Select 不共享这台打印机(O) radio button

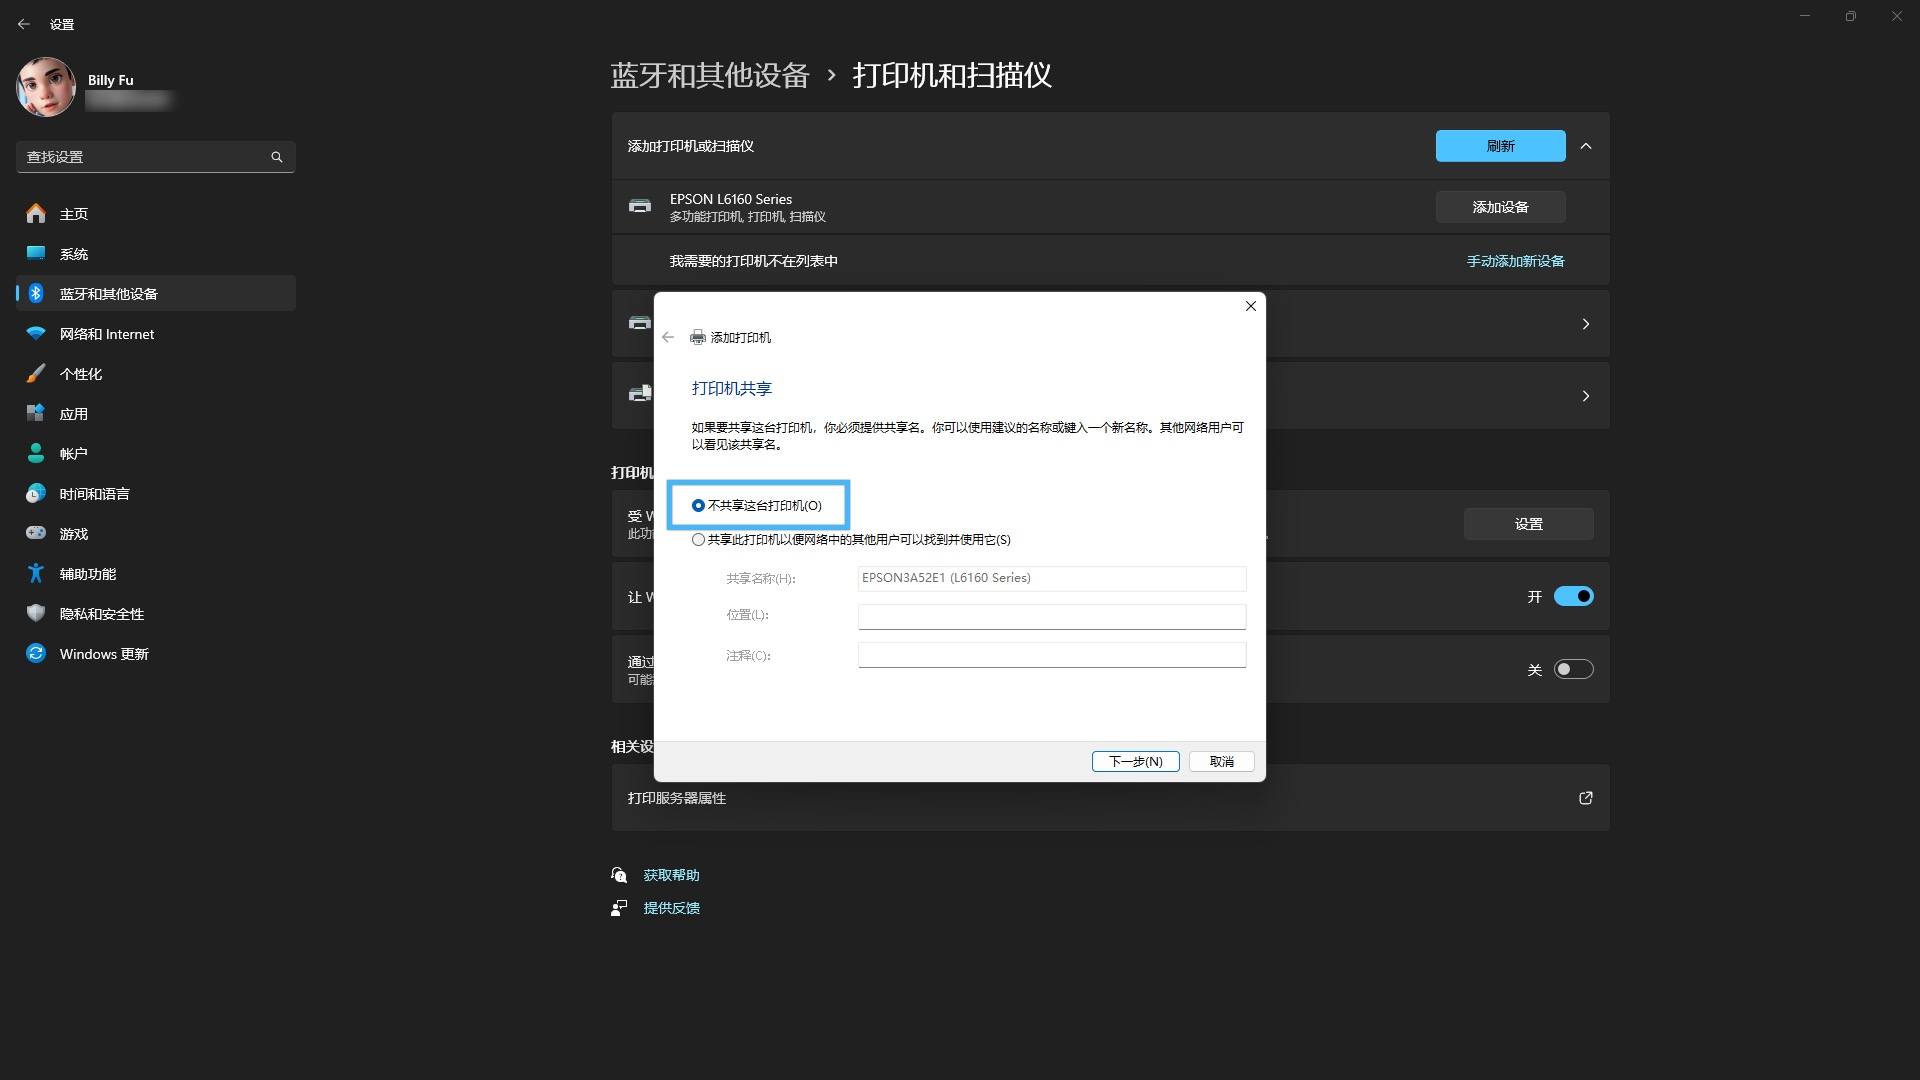point(698,506)
